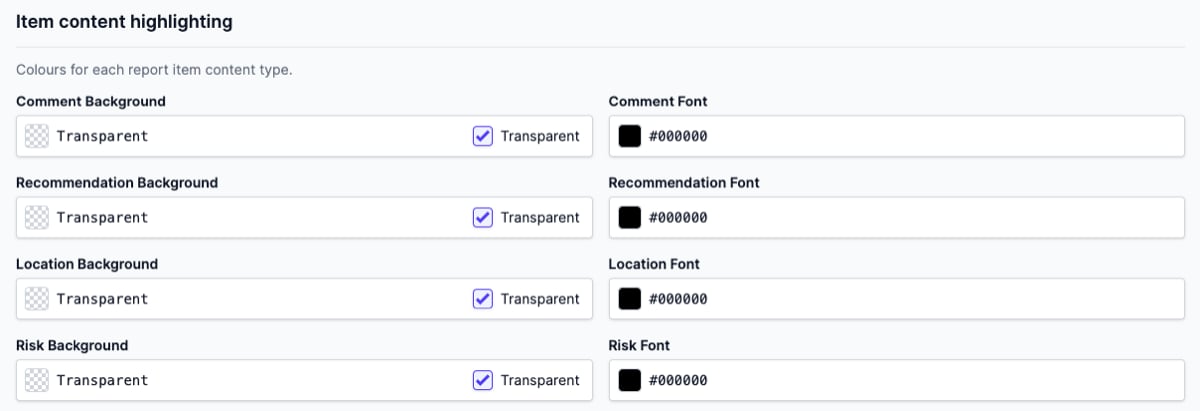Screen dimensions: 1200x411
Task: Click the 'Item content highlighting' heading
Action: point(124,22)
